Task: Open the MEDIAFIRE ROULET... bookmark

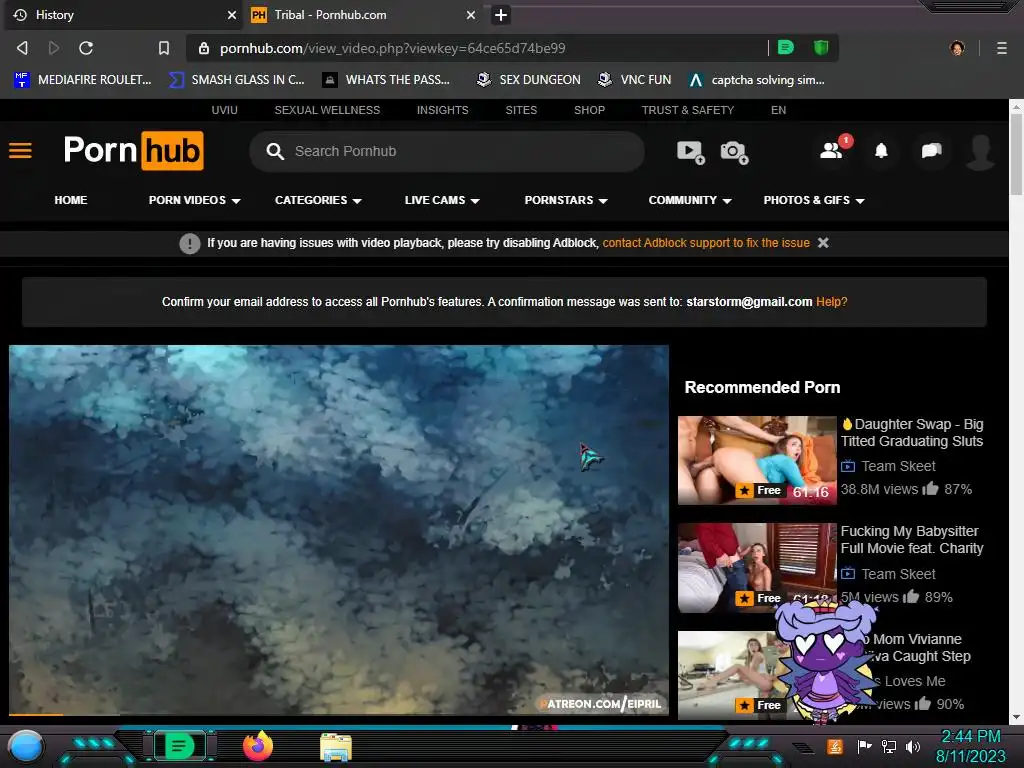Action: (82, 80)
